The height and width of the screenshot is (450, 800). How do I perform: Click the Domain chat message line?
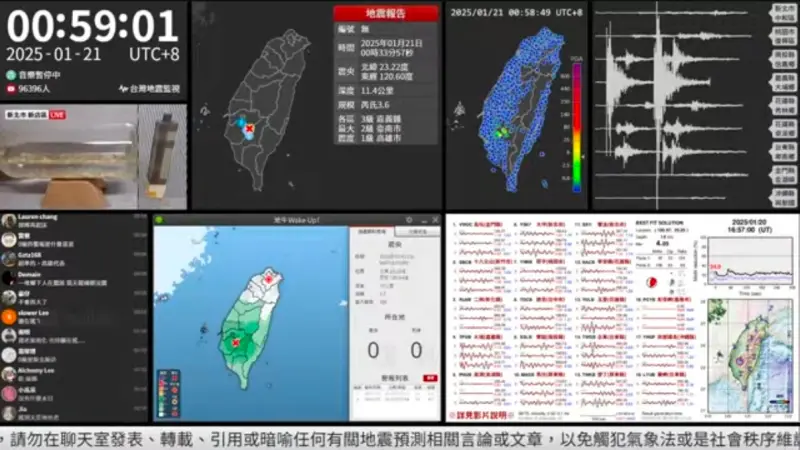62,283
